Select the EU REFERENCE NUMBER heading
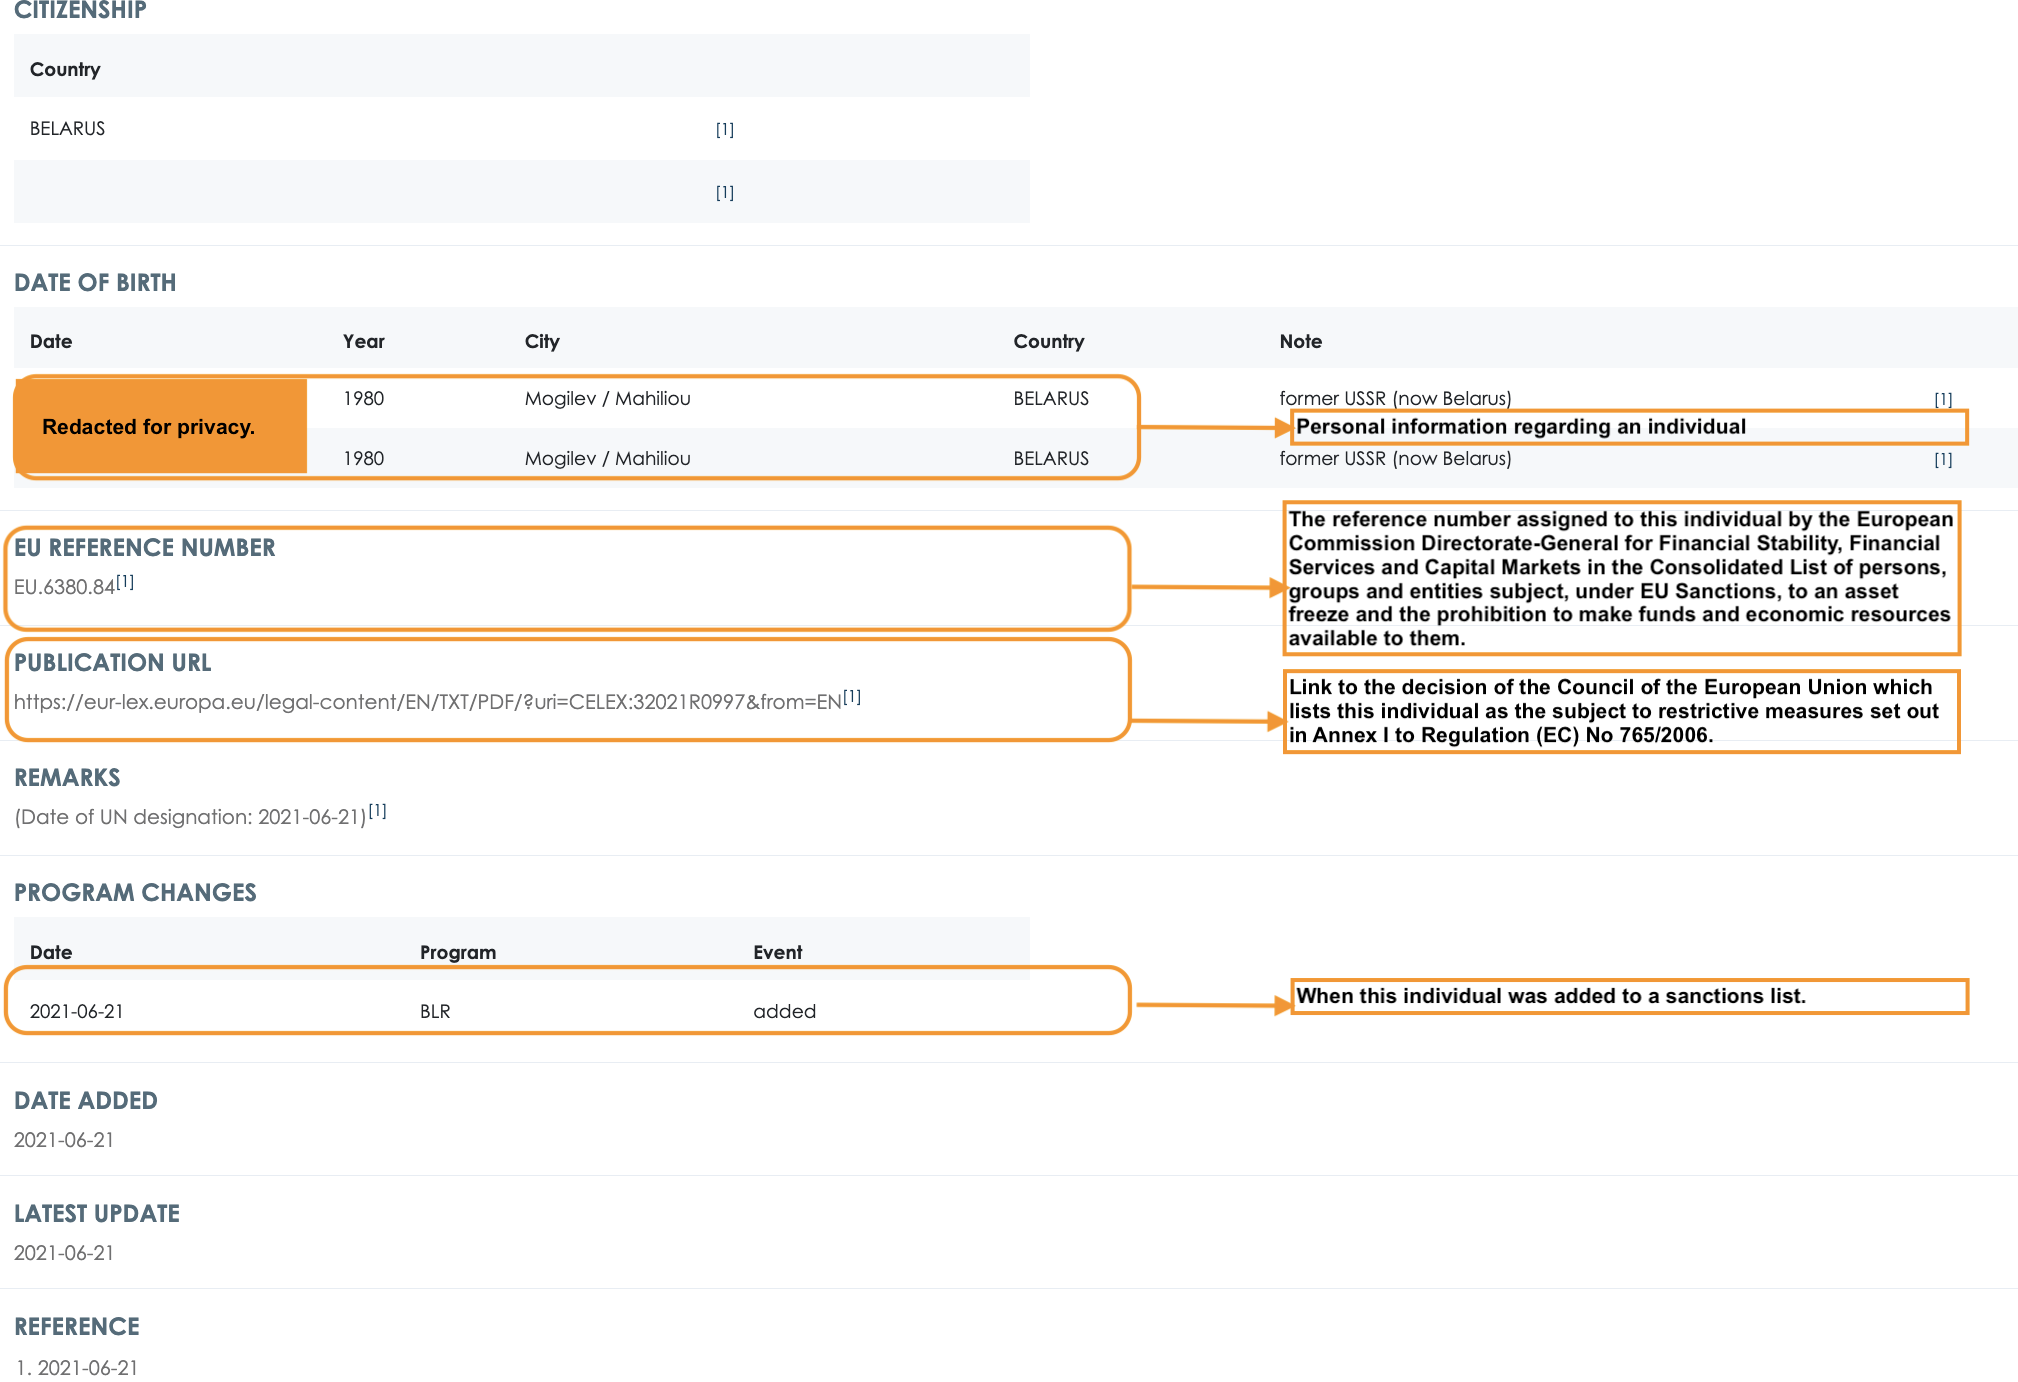 (x=145, y=548)
